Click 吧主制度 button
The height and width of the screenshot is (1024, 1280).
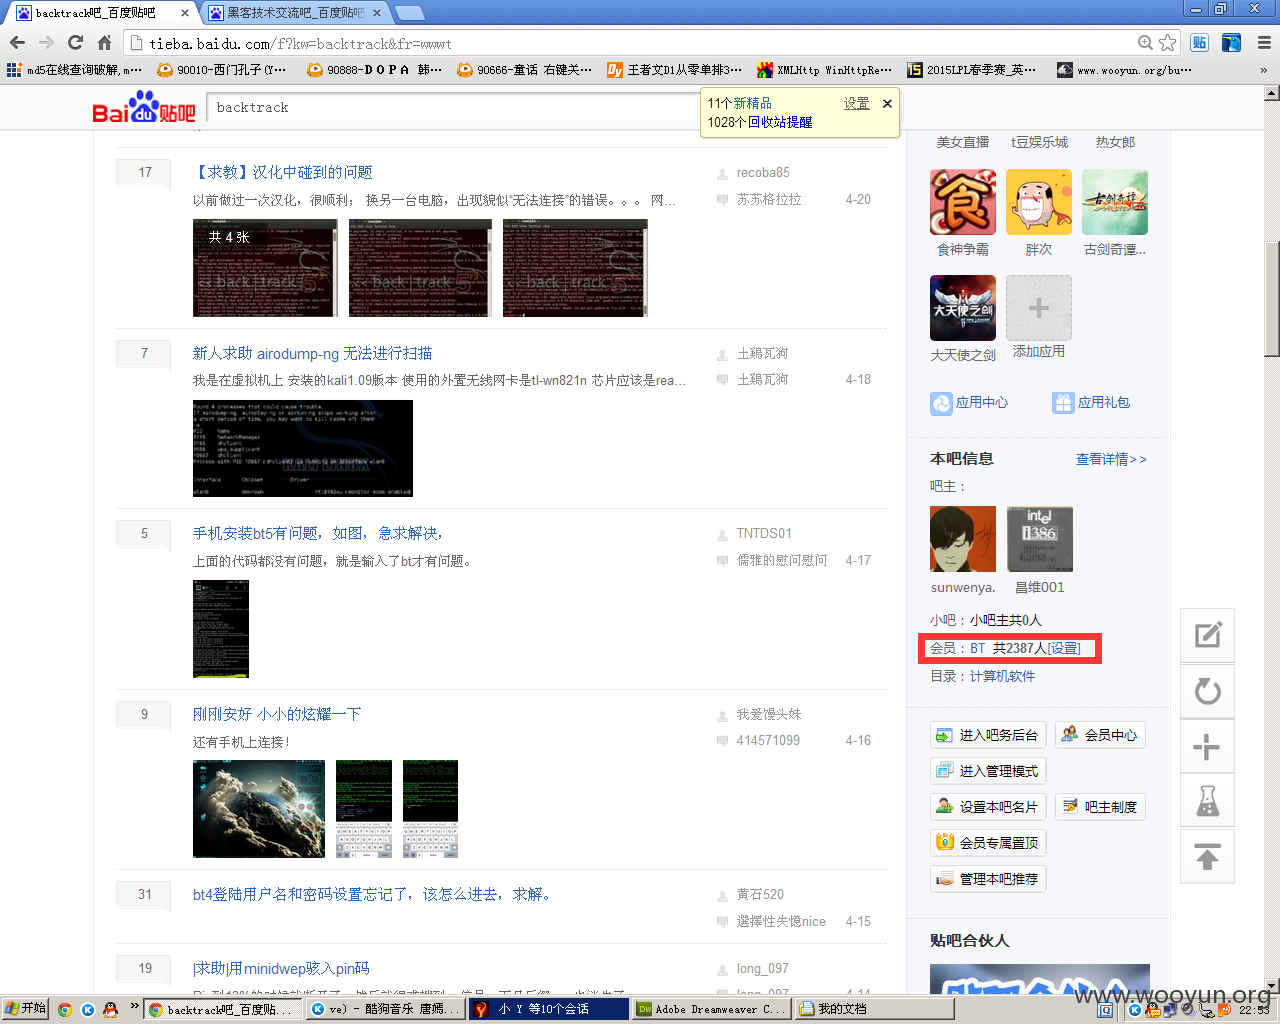(x=1100, y=807)
